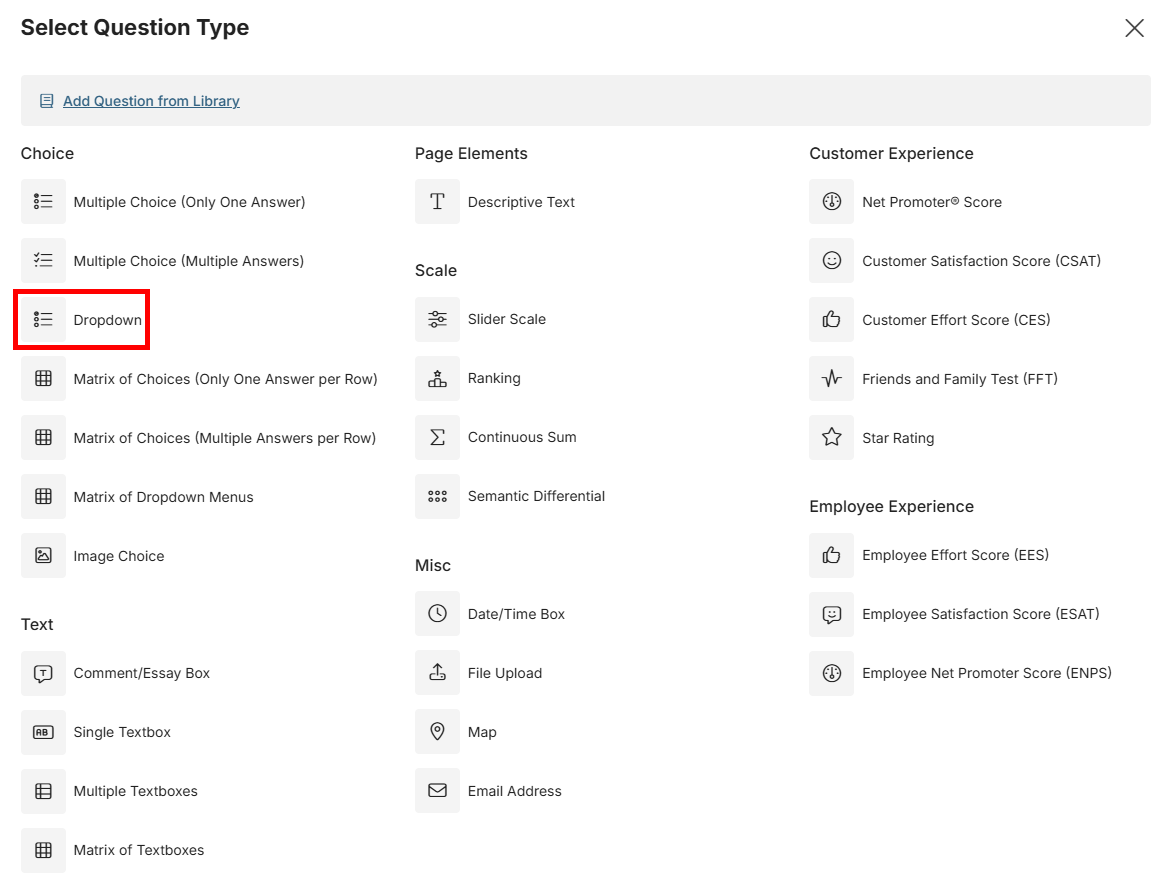Click the Multiple Textboxes icon
The image size is (1156, 896).
pyautogui.click(x=43, y=791)
